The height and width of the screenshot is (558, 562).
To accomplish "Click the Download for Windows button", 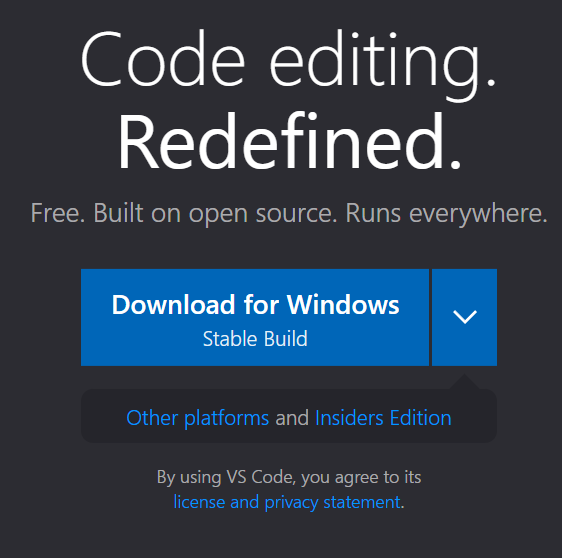I will (255, 317).
